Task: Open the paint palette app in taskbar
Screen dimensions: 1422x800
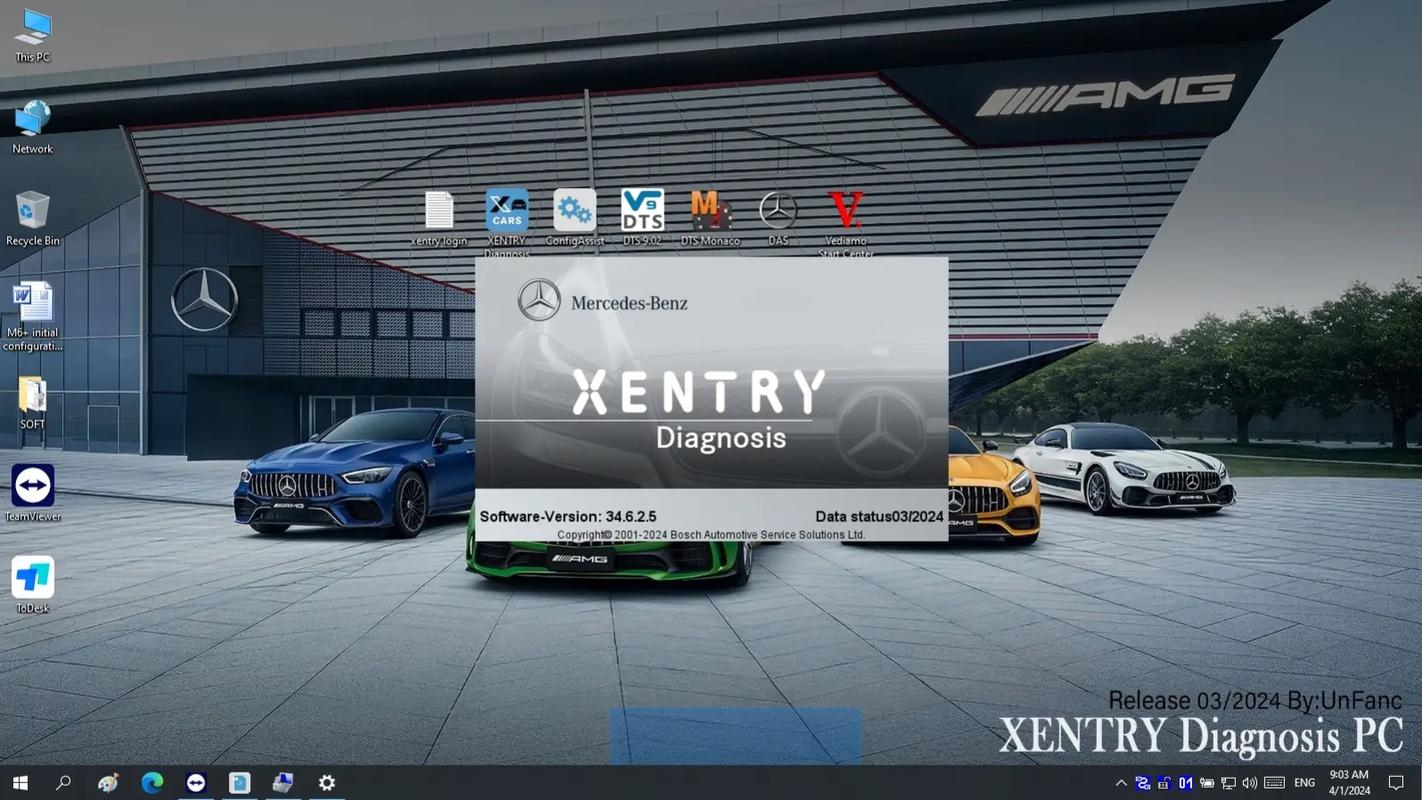Action: (108, 783)
